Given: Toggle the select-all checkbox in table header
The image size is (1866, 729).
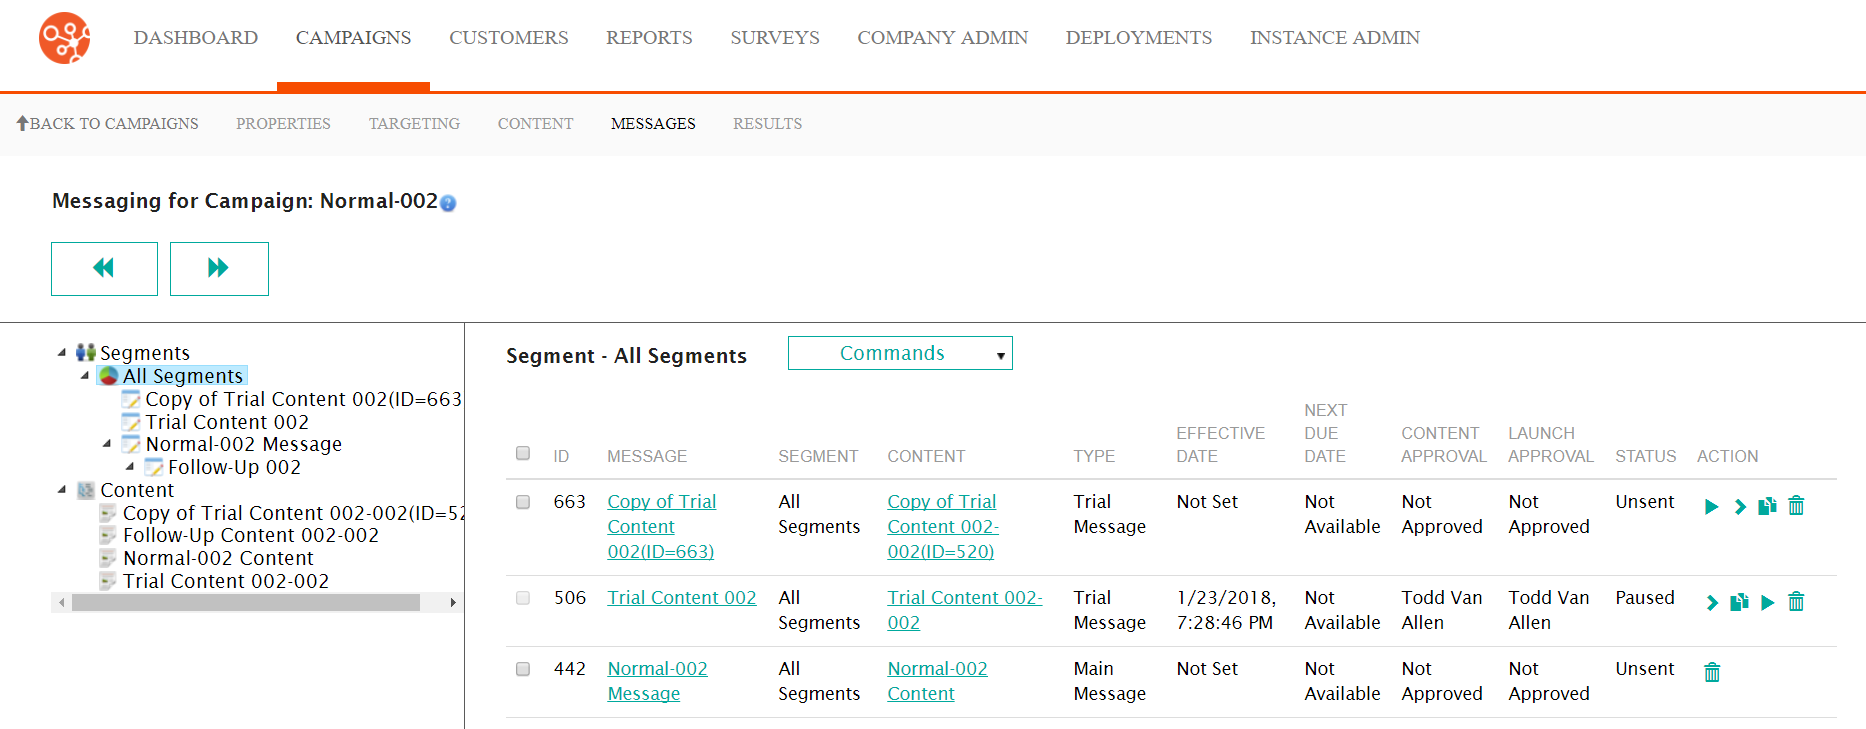Looking at the screenshot, I should pyautogui.click(x=523, y=454).
